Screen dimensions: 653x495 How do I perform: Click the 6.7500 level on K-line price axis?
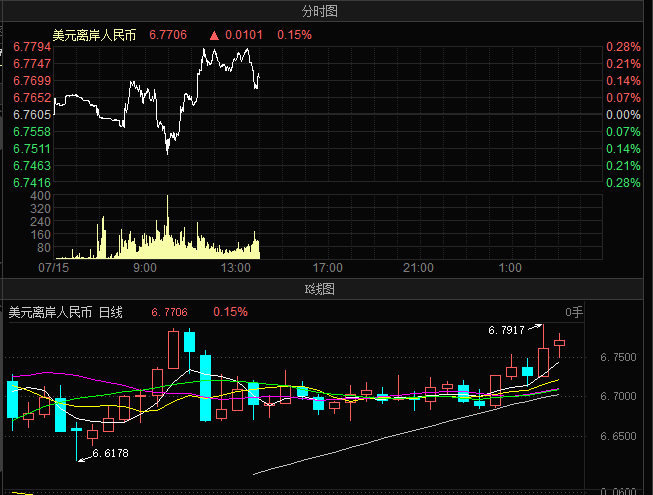pyautogui.click(x=624, y=357)
